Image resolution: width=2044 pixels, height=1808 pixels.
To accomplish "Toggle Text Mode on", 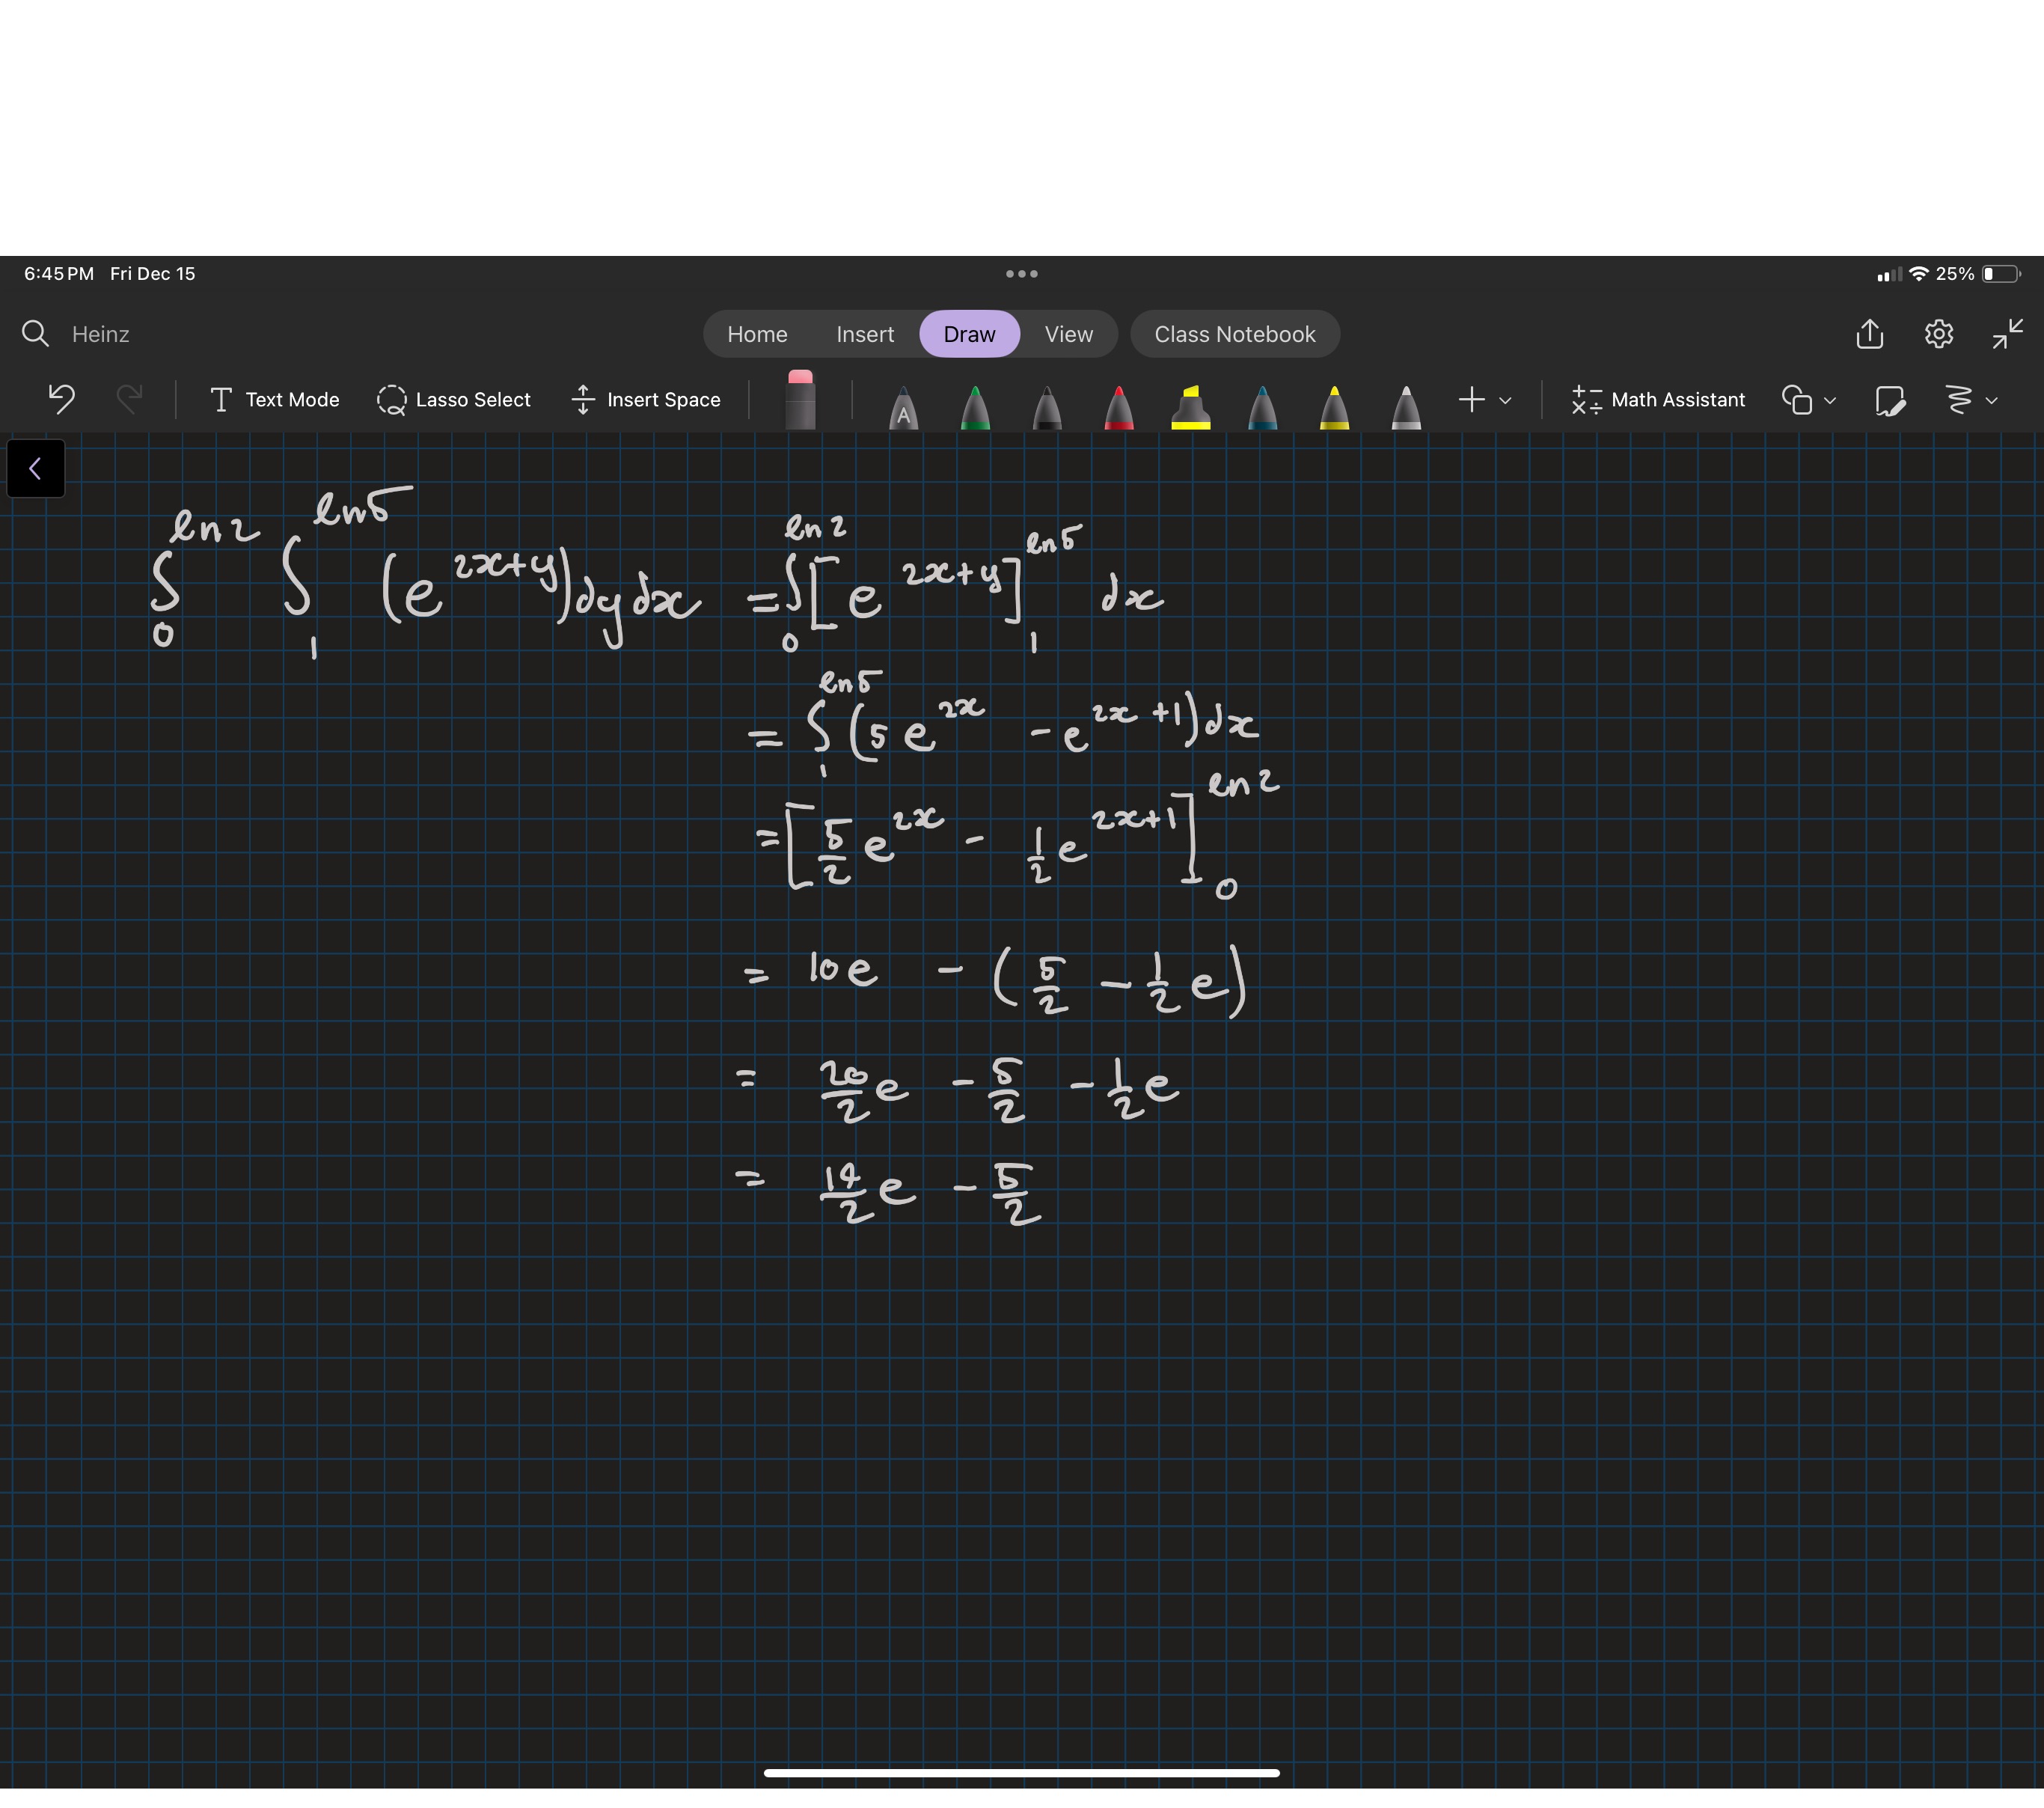I will click(275, 400).
